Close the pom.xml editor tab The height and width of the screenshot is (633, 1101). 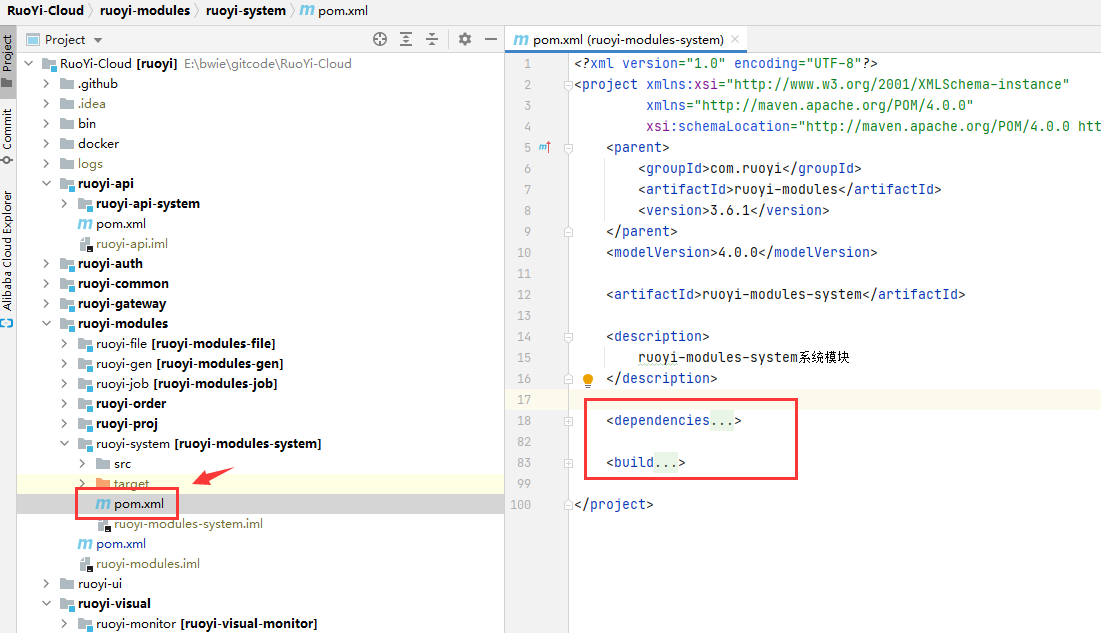coord(735,39)
